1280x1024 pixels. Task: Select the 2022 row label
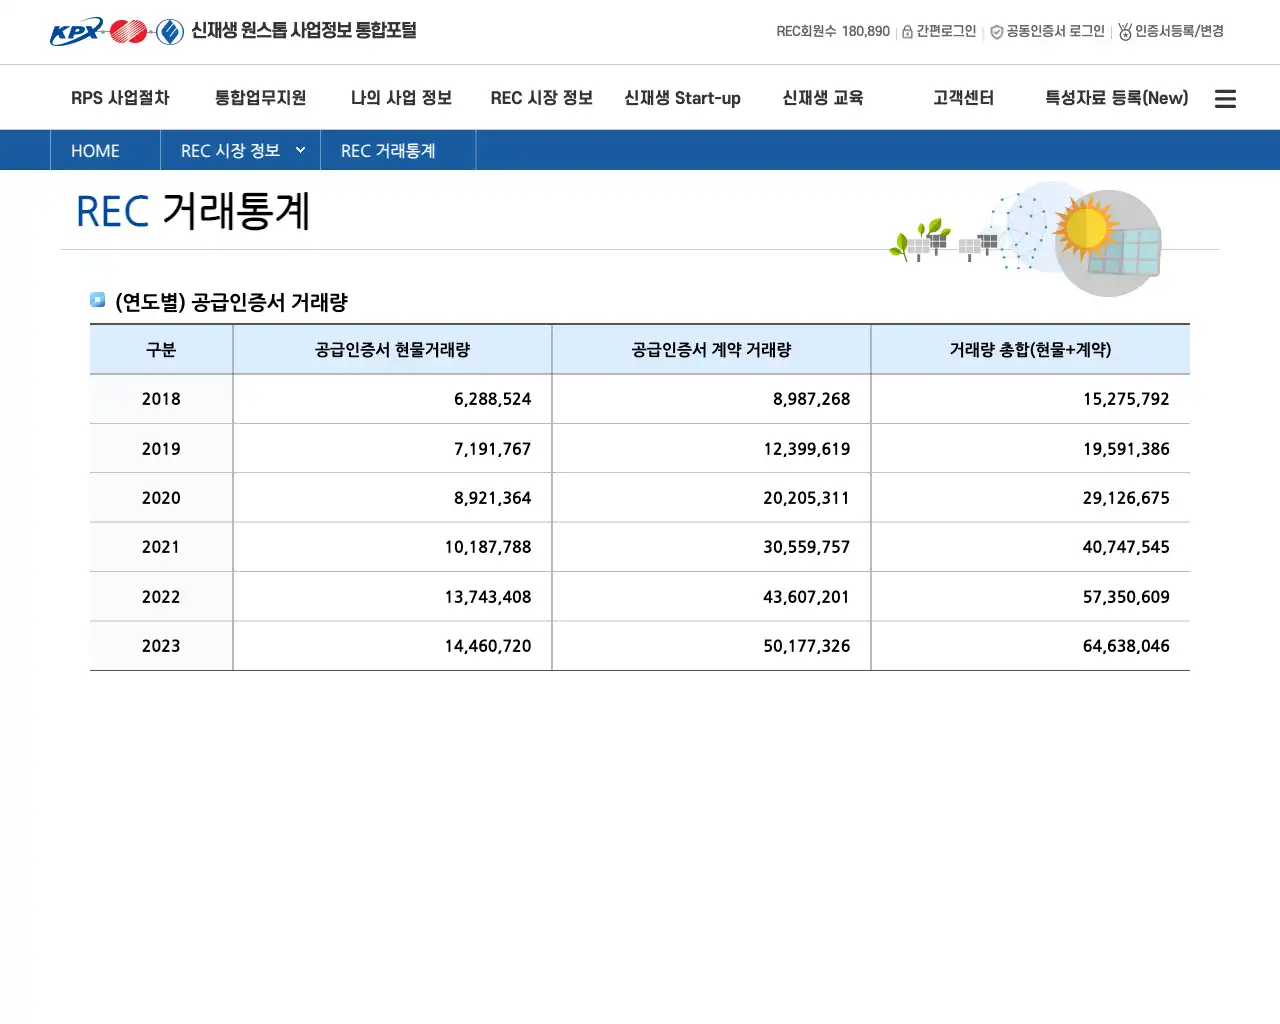pyautogui.click(x=161, y=597)
